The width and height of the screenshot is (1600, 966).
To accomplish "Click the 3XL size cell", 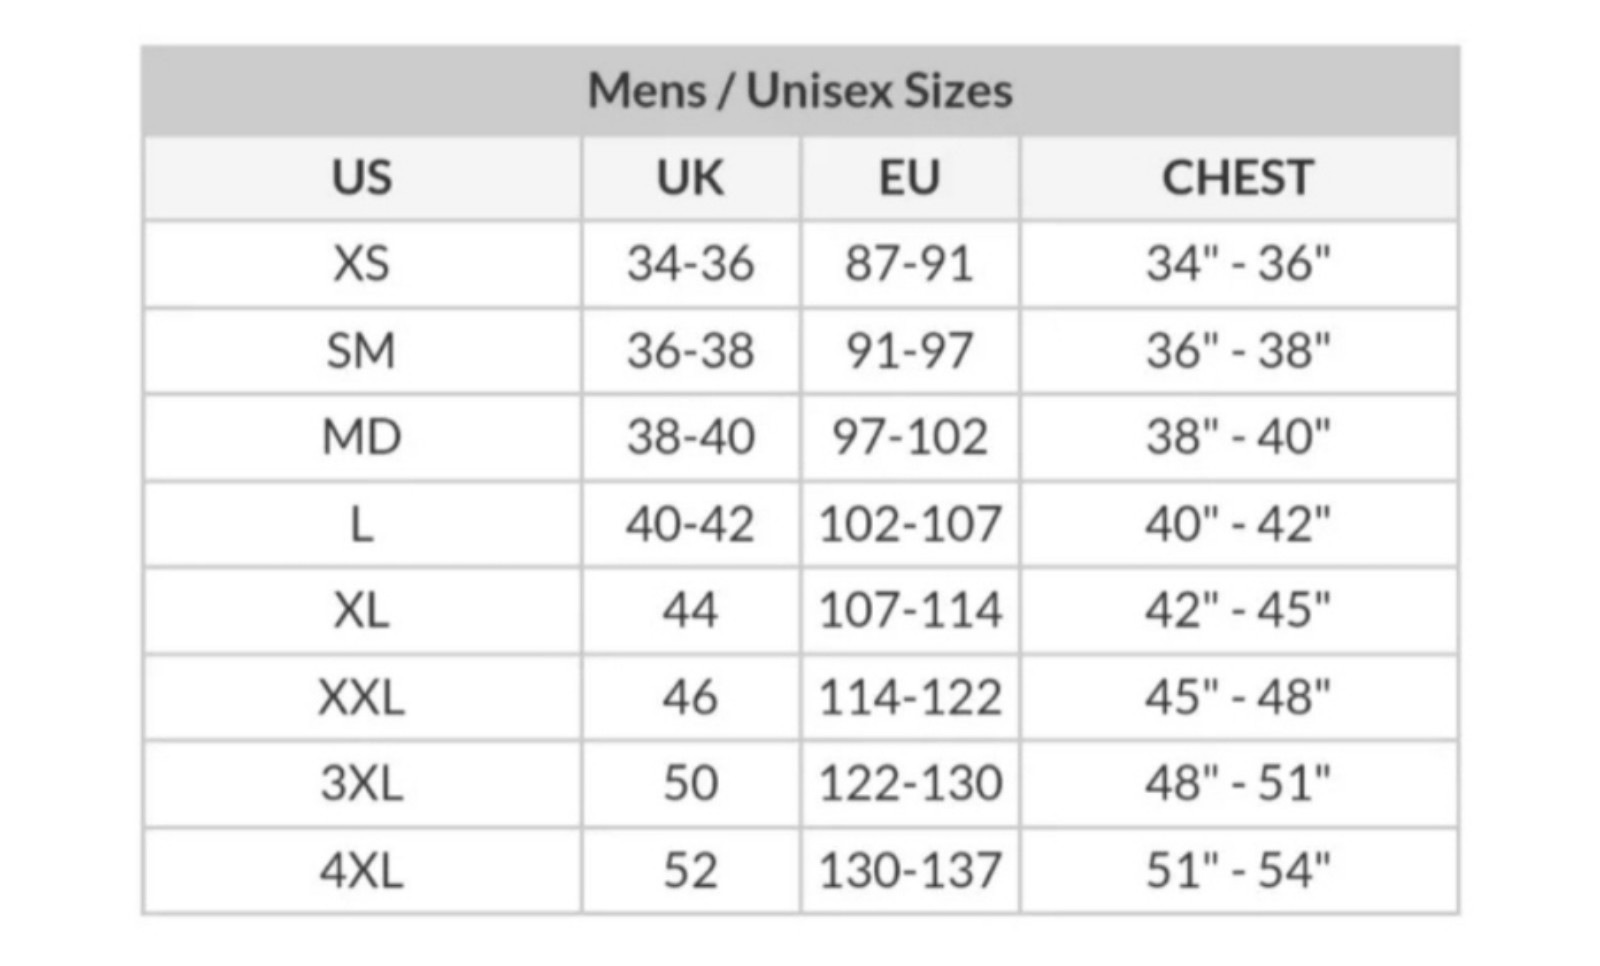I will coord(362,783).
